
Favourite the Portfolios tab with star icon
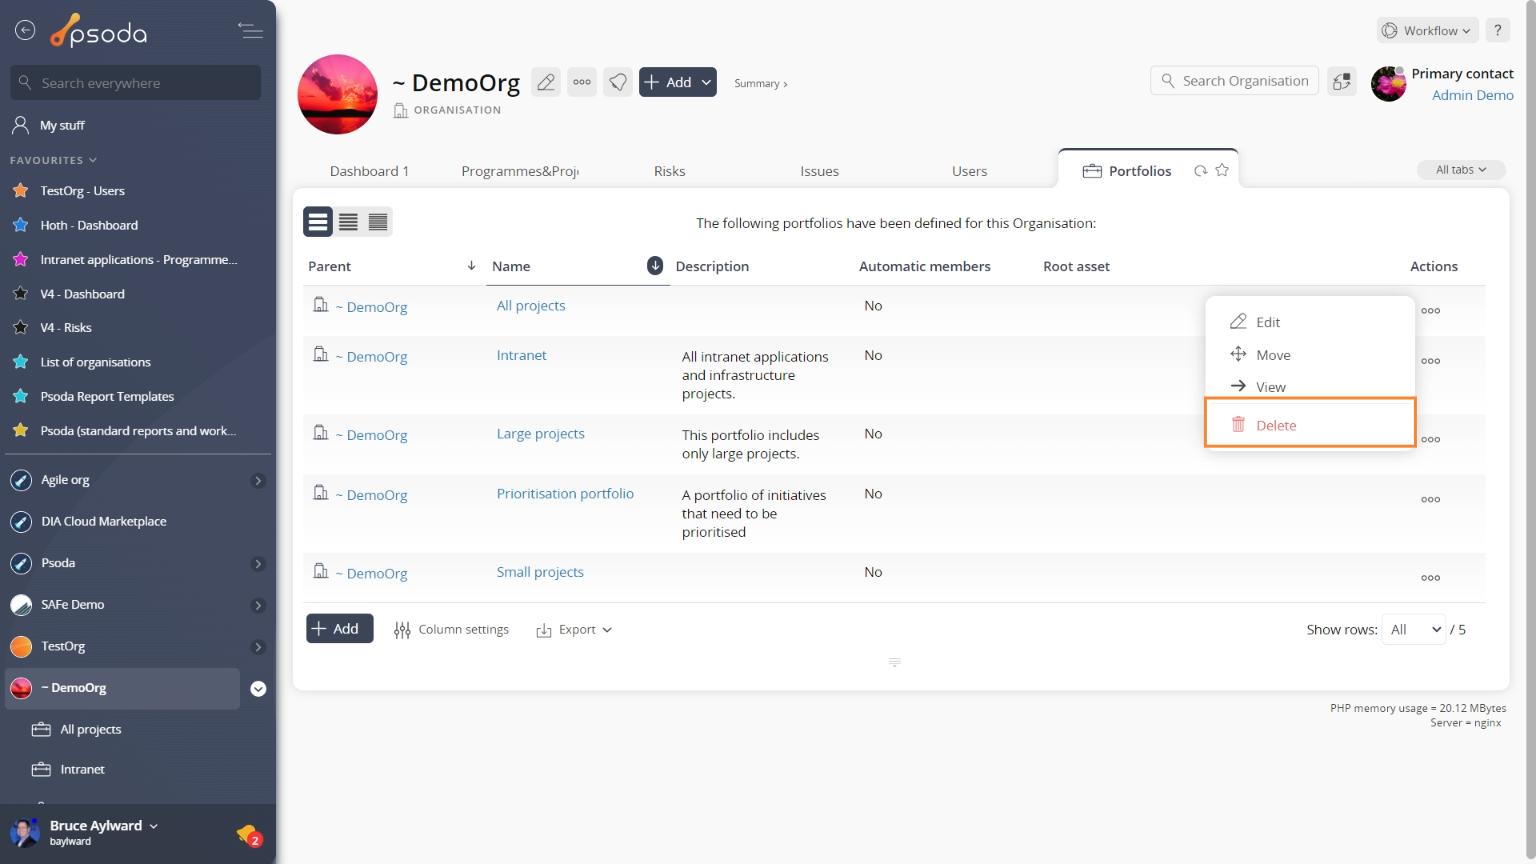click(x=1222, y=170)
